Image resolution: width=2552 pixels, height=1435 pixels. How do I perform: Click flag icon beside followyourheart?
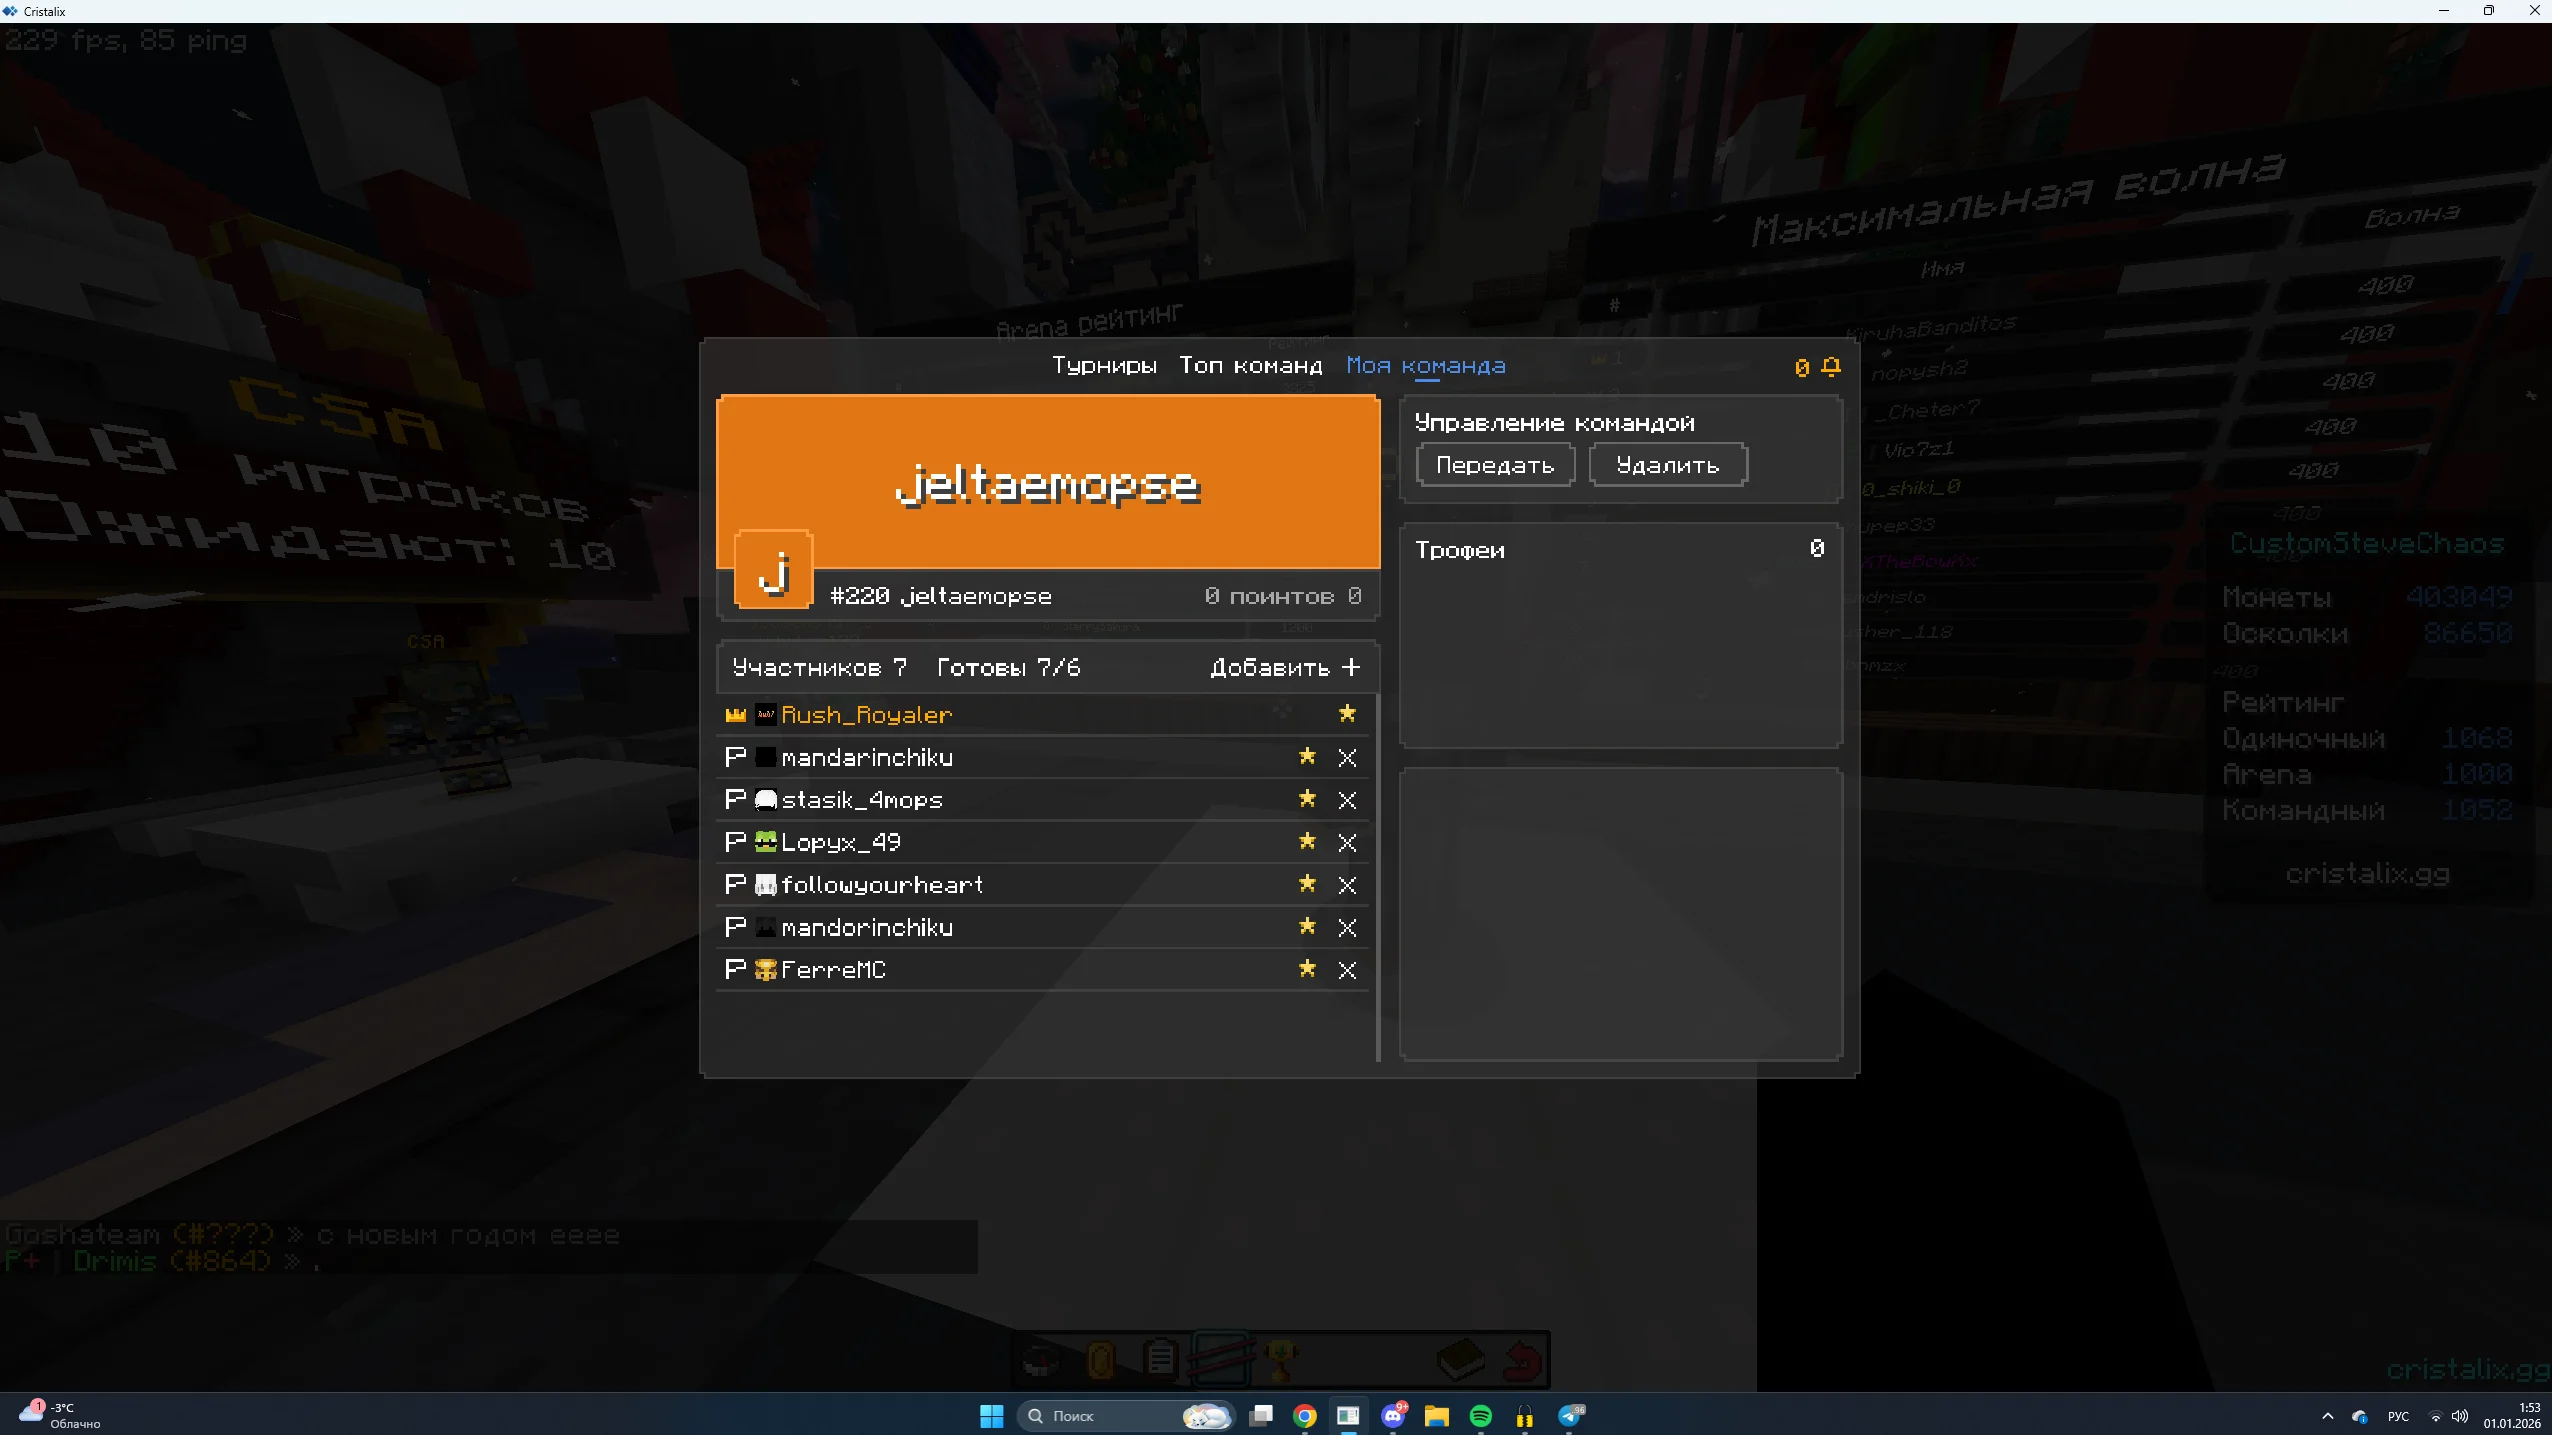point(735,884)
